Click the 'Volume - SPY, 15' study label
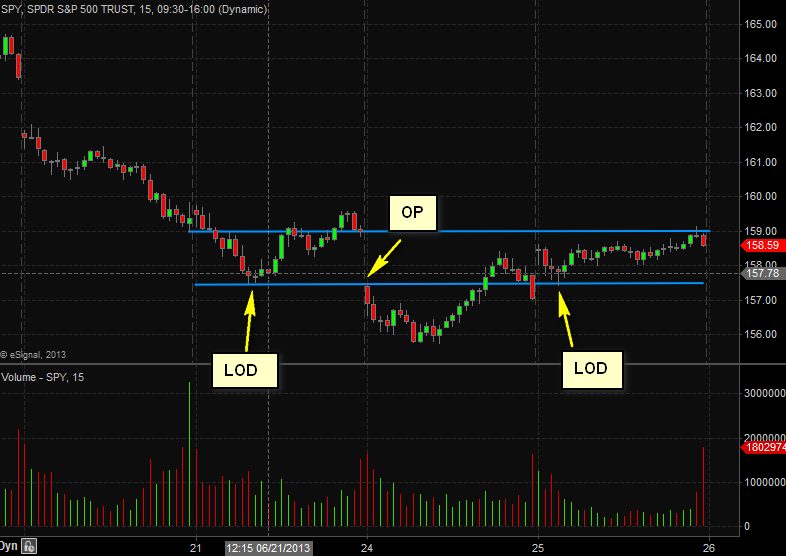 tap(43, 377)
